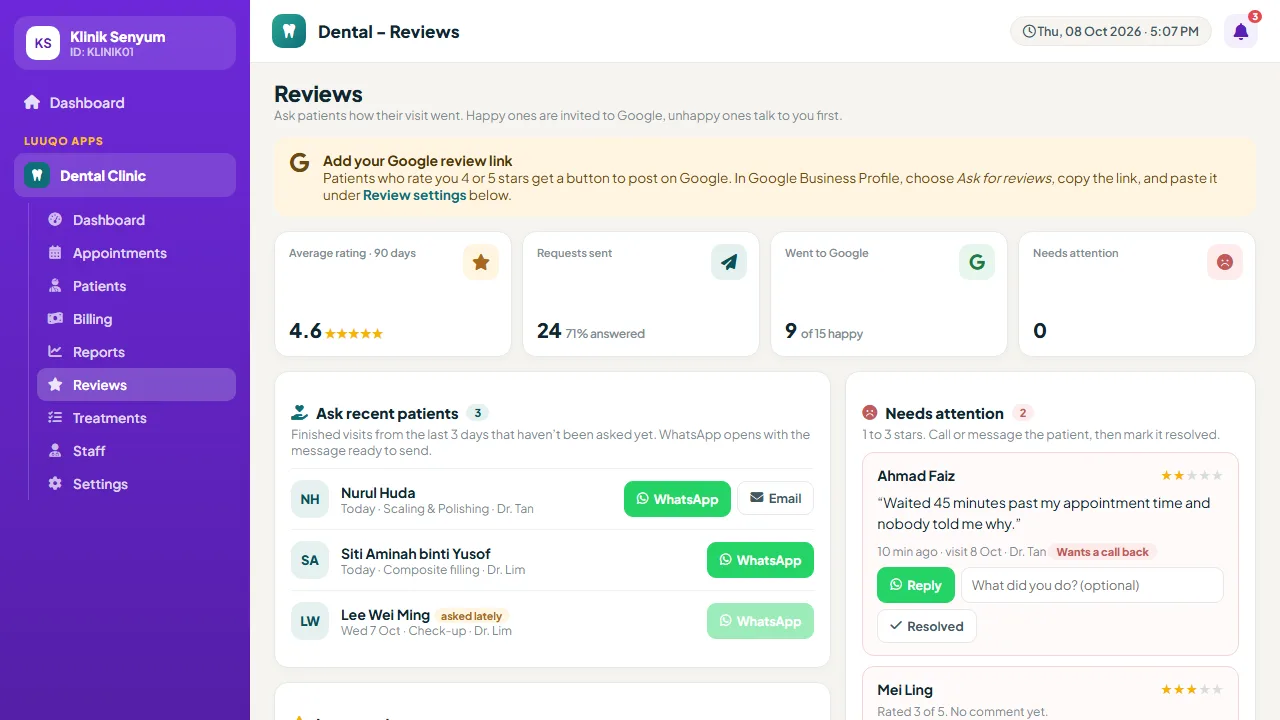The image size is (1280, 720).
Task: Open Settings in the sidebar
Action: point(136,484)
